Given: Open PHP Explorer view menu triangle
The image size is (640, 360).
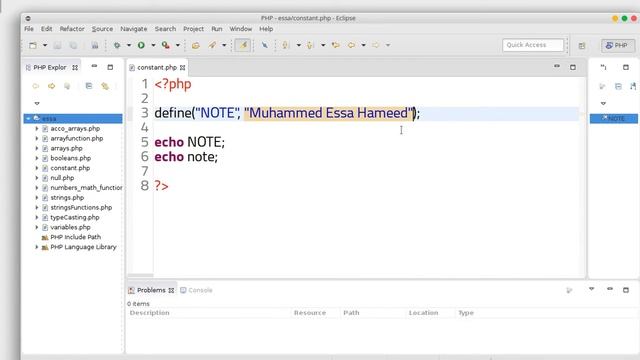Looking at the screenshot, I should tap(37, 103).
